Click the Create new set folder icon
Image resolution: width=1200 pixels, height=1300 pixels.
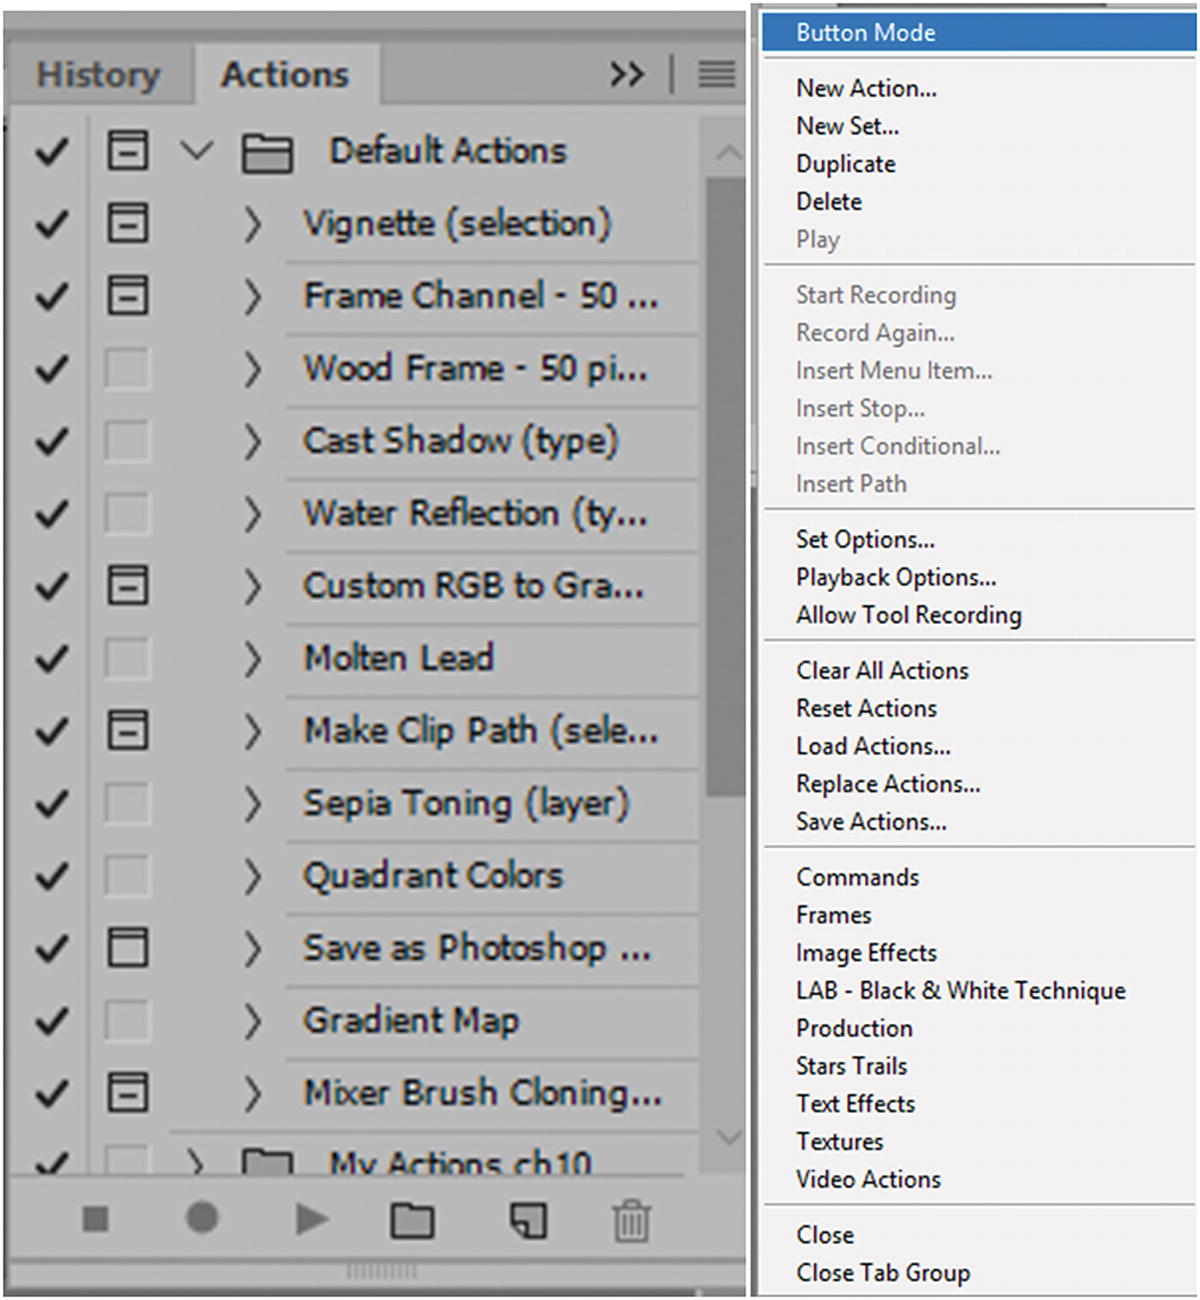click(412, 1220)
